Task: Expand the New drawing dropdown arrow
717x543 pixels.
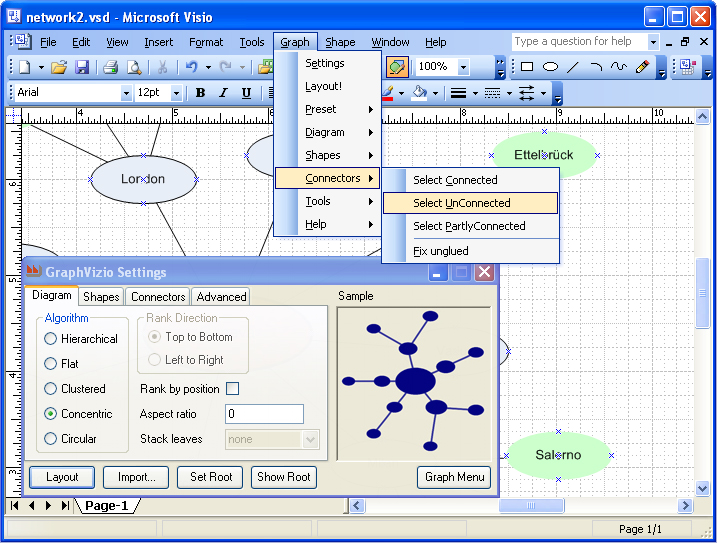Action: pyautogui.click(x=41, y=68)
